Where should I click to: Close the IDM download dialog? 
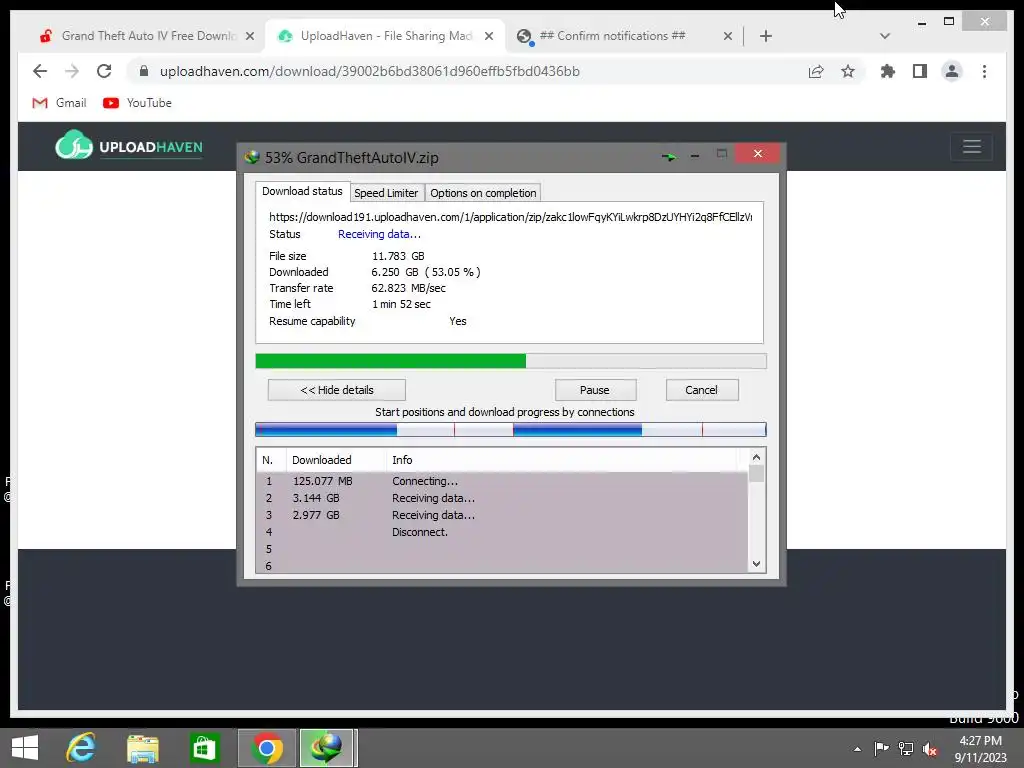click(x=758, y=153)
